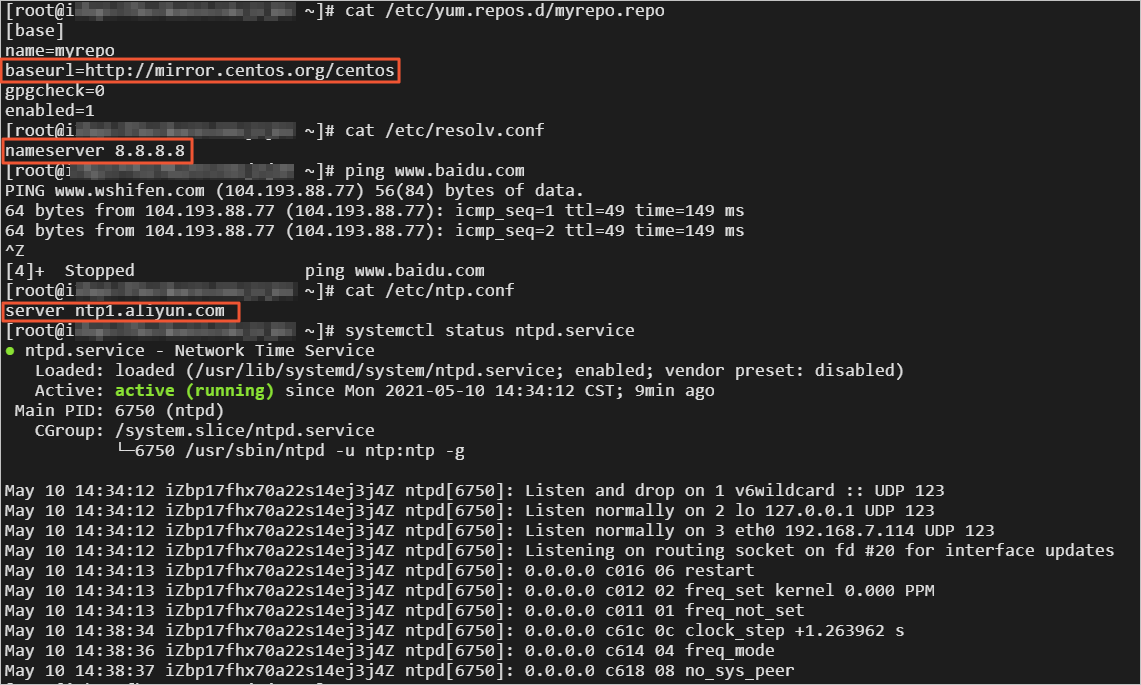Click the nameserver 8.8.8.8 line
This screenshot has height=685, width=1141.
point(95,151)
